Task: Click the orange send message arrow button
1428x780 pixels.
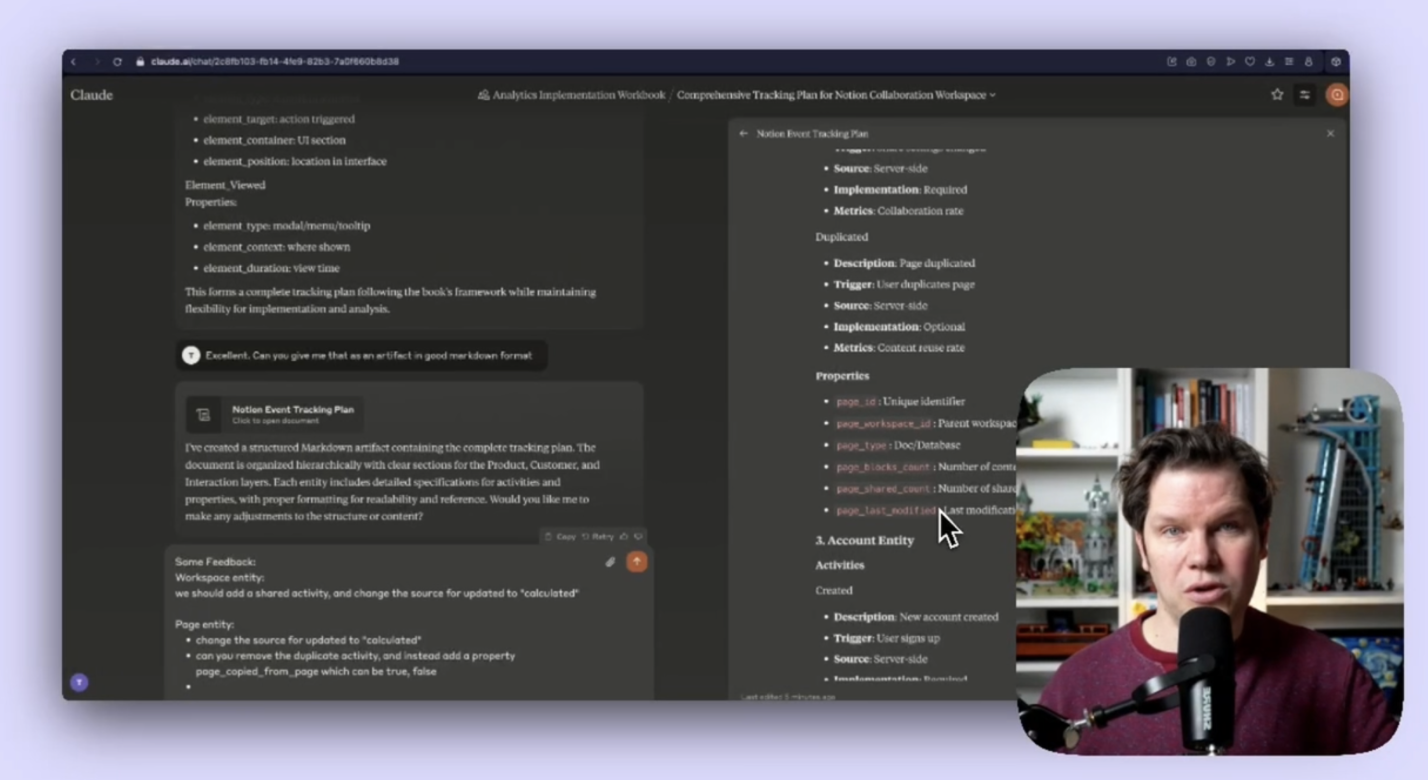Action: click(636, 562)
